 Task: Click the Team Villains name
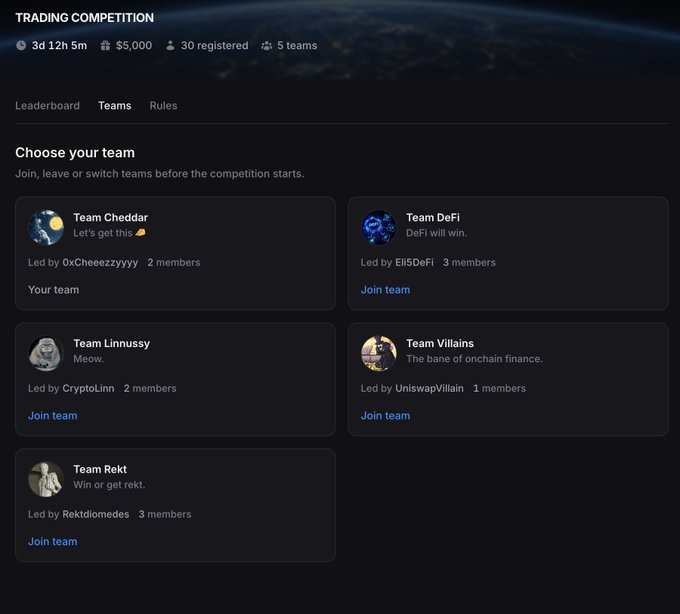point(440,343)
